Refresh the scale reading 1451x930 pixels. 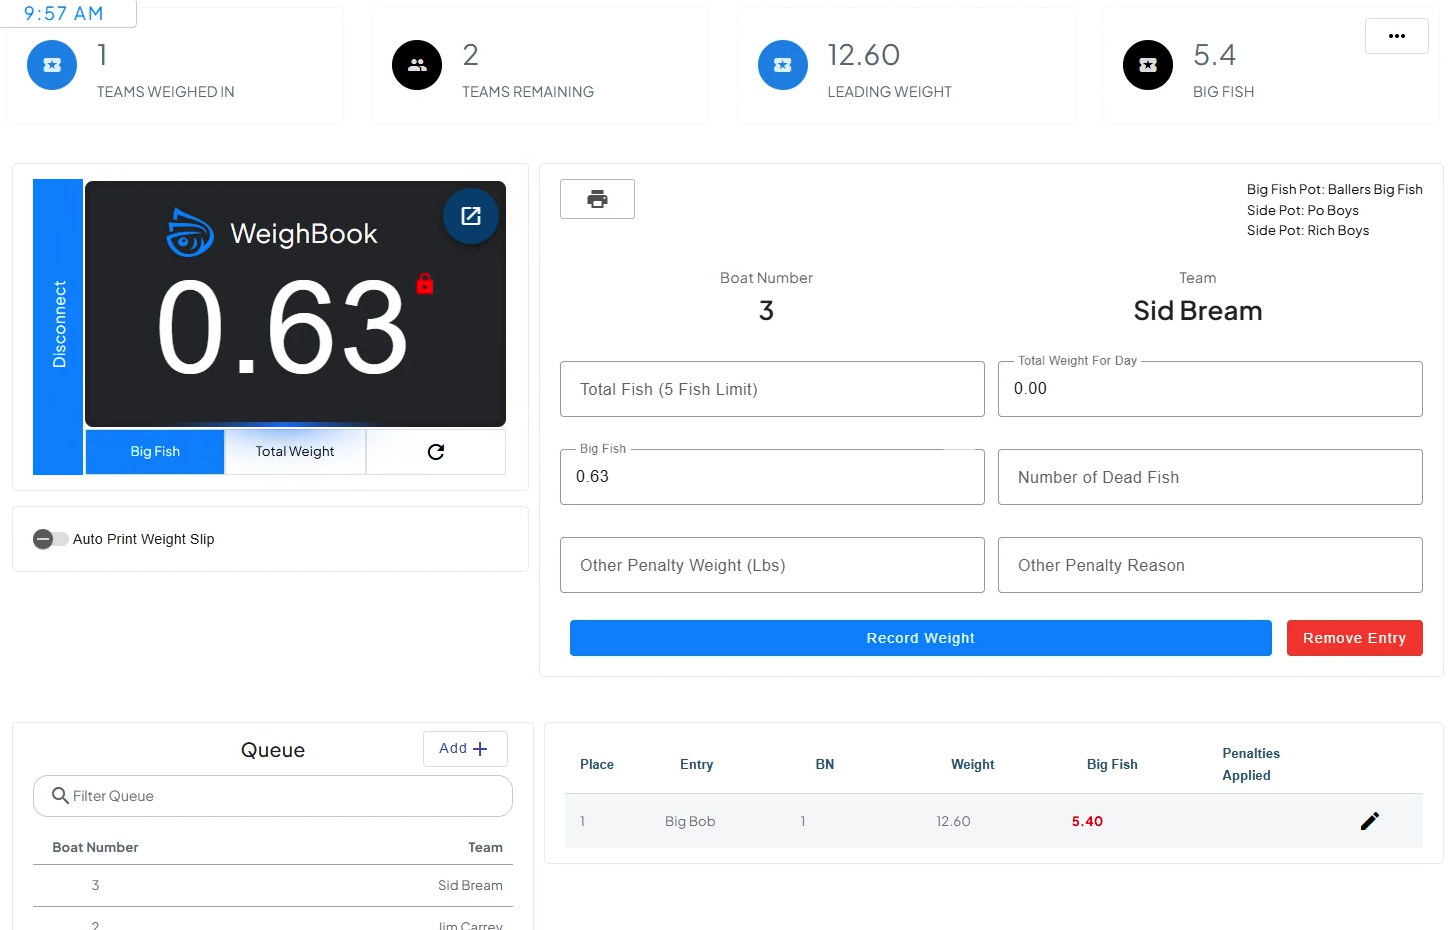[436, 452]
